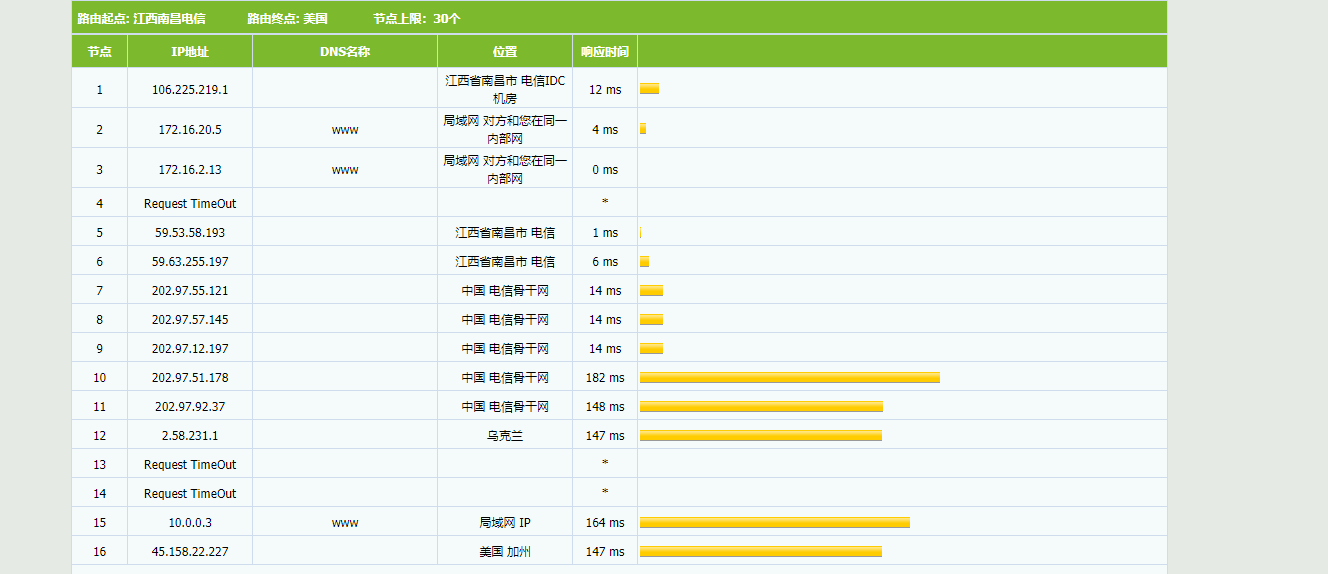
Task: Select IP address 10.0.0.3
Action: 190,522
